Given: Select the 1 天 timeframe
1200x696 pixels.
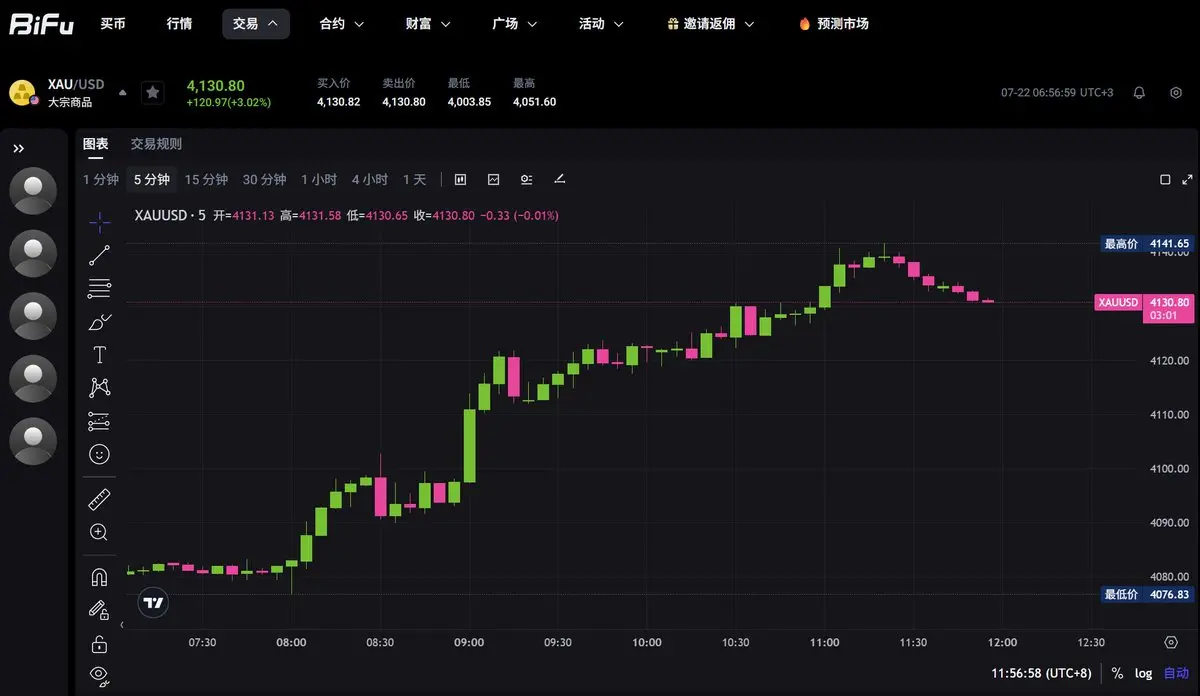Looking at the screenshot, I should click(x=414, y=180).
